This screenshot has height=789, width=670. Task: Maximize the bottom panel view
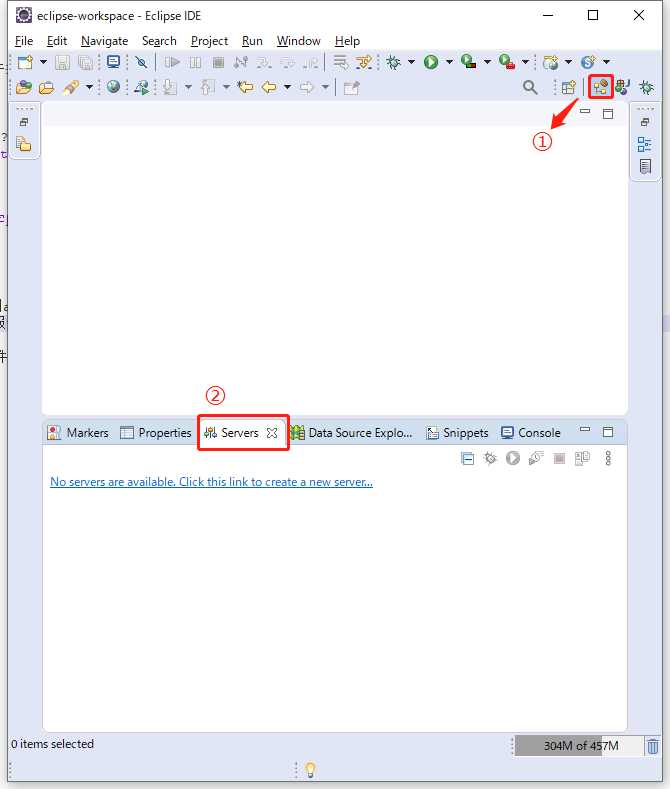[x=608, y=432]
